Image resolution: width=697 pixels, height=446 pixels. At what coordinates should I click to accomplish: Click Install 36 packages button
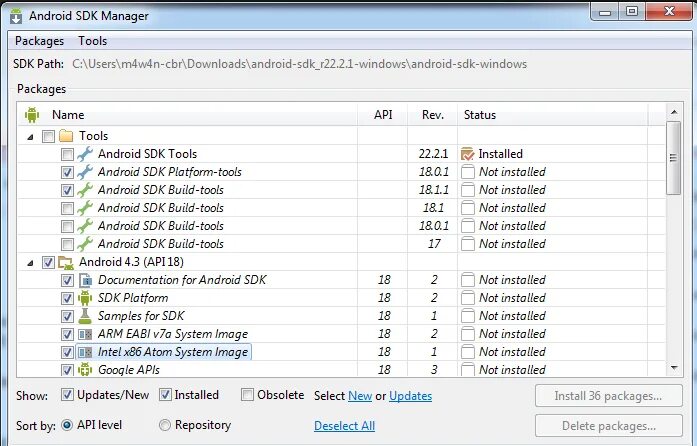click(609, 396)
